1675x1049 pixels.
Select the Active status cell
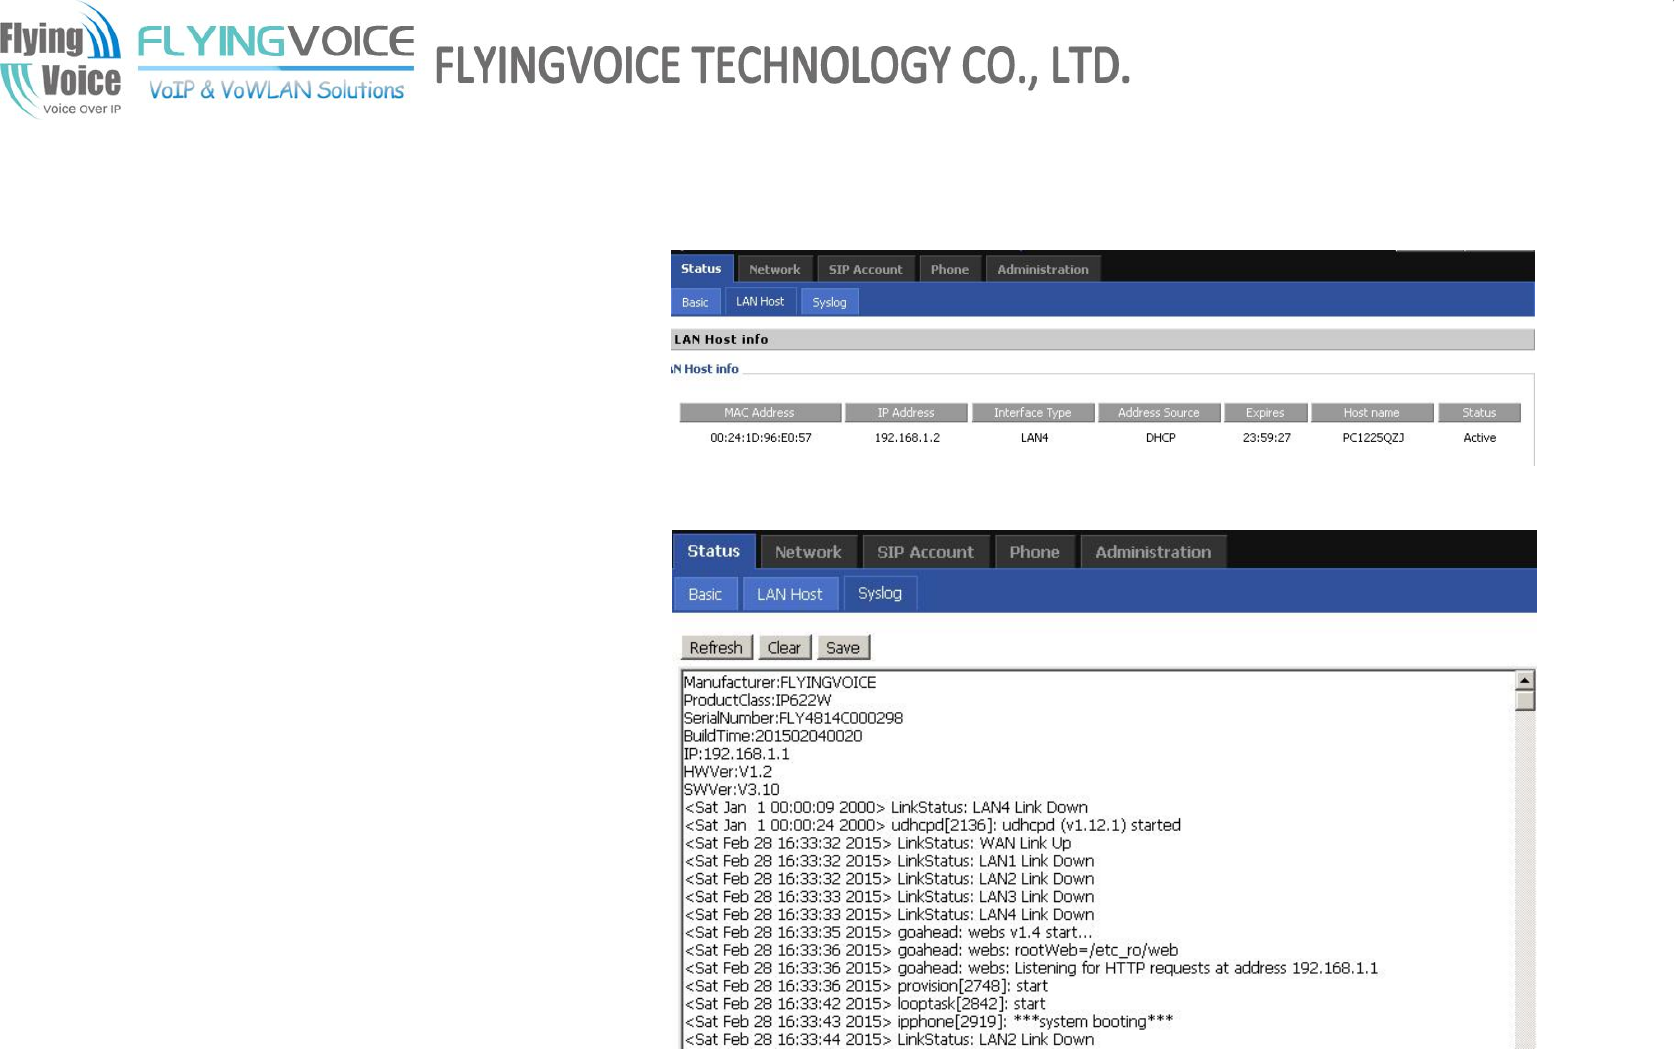click(x=1480, y=438)
